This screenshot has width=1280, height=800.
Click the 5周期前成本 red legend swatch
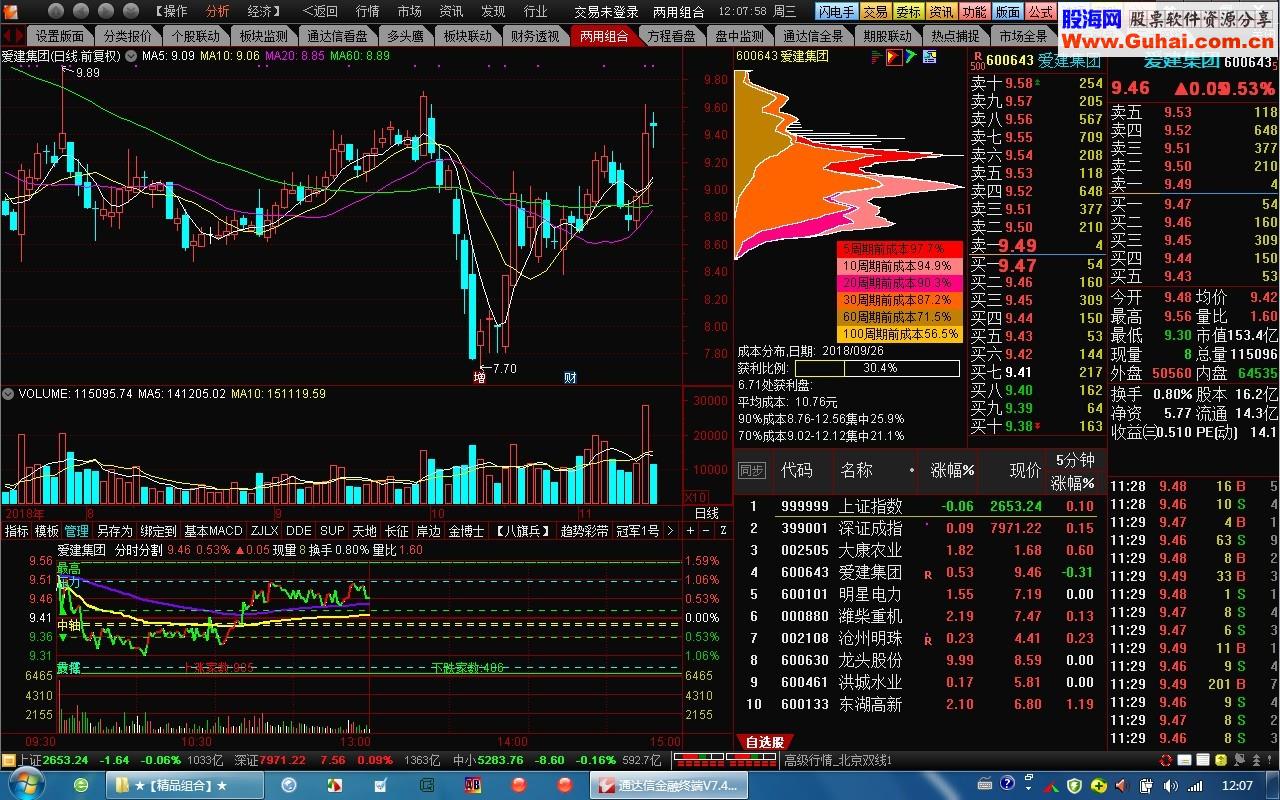900,248
